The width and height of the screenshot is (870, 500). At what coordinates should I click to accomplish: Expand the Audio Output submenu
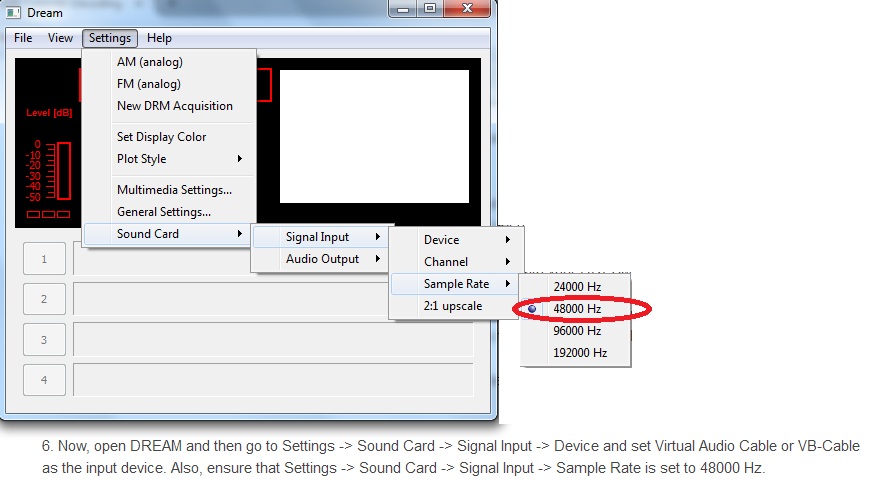[322, 259]
